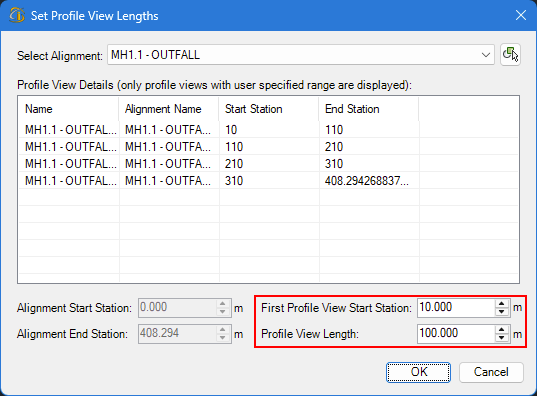537x396 pixels.
Task: Click the pick alignment from drawing icon
Action: click(510, 55)
